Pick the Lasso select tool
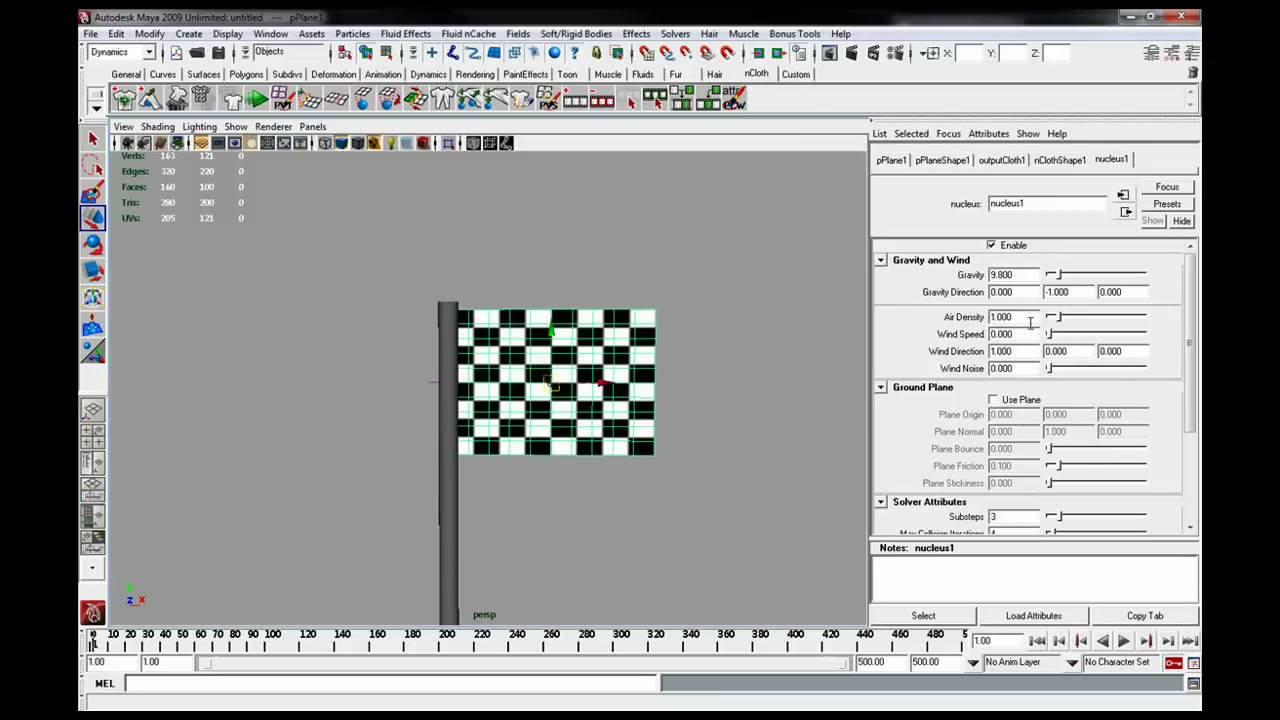The width and height of the screenshot is (1280, 720). [93, 166]
